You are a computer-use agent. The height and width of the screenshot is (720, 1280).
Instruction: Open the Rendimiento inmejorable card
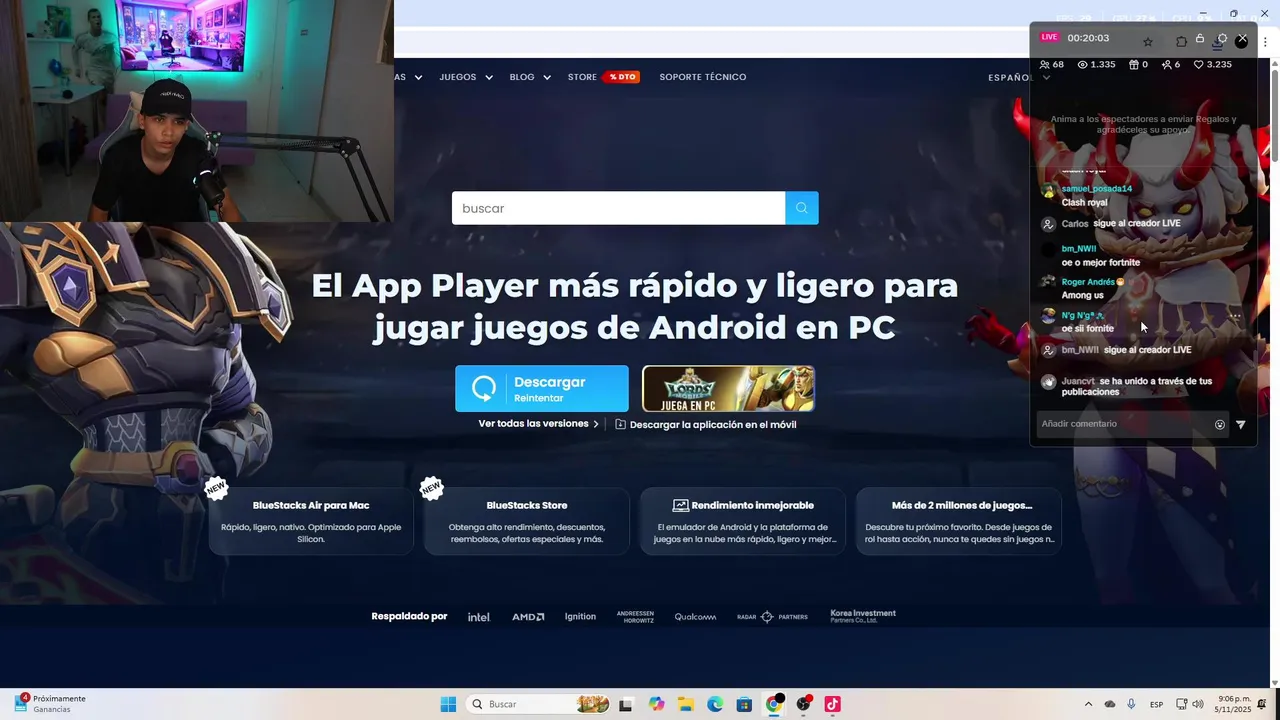pos(743,521)
